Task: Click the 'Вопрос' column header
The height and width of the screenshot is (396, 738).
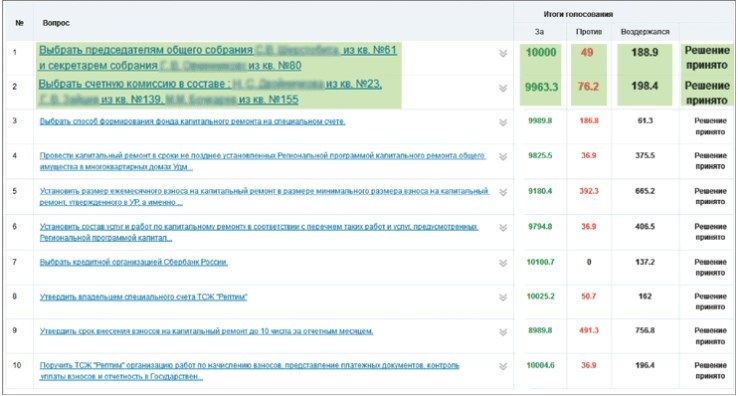Action: (56, 23)
